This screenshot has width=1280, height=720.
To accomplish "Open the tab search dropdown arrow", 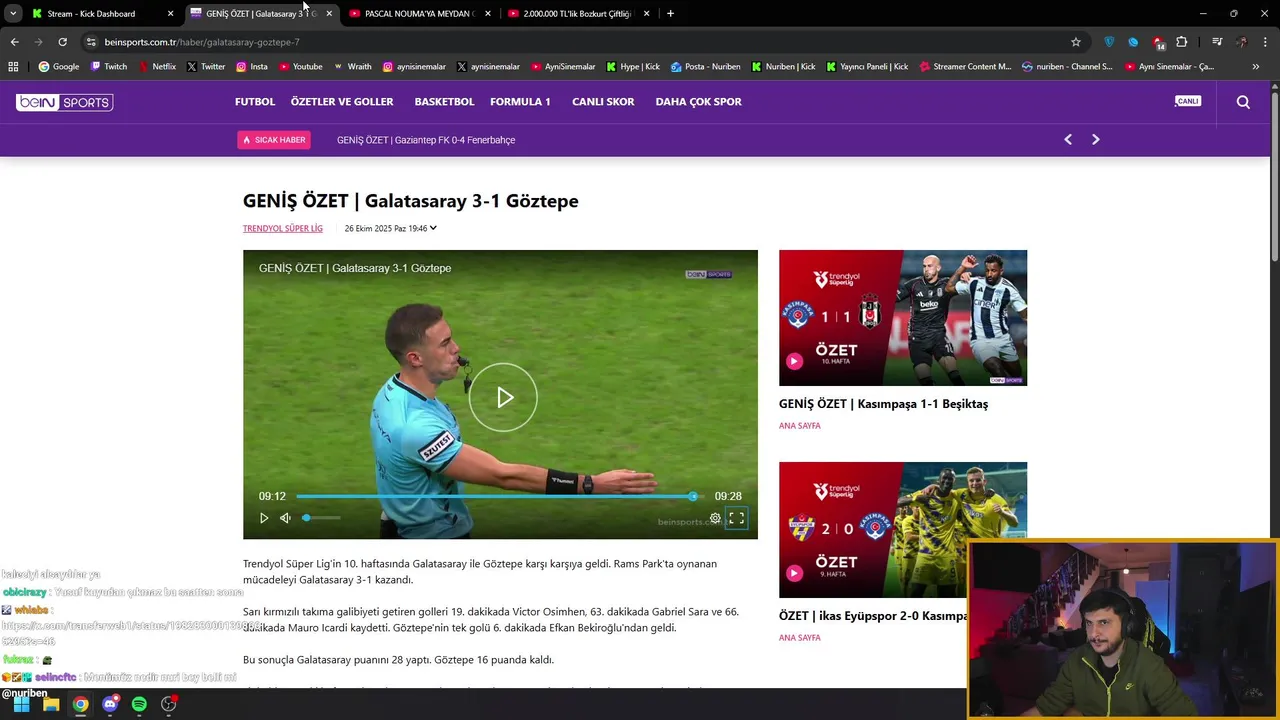I will click(13, 14).
